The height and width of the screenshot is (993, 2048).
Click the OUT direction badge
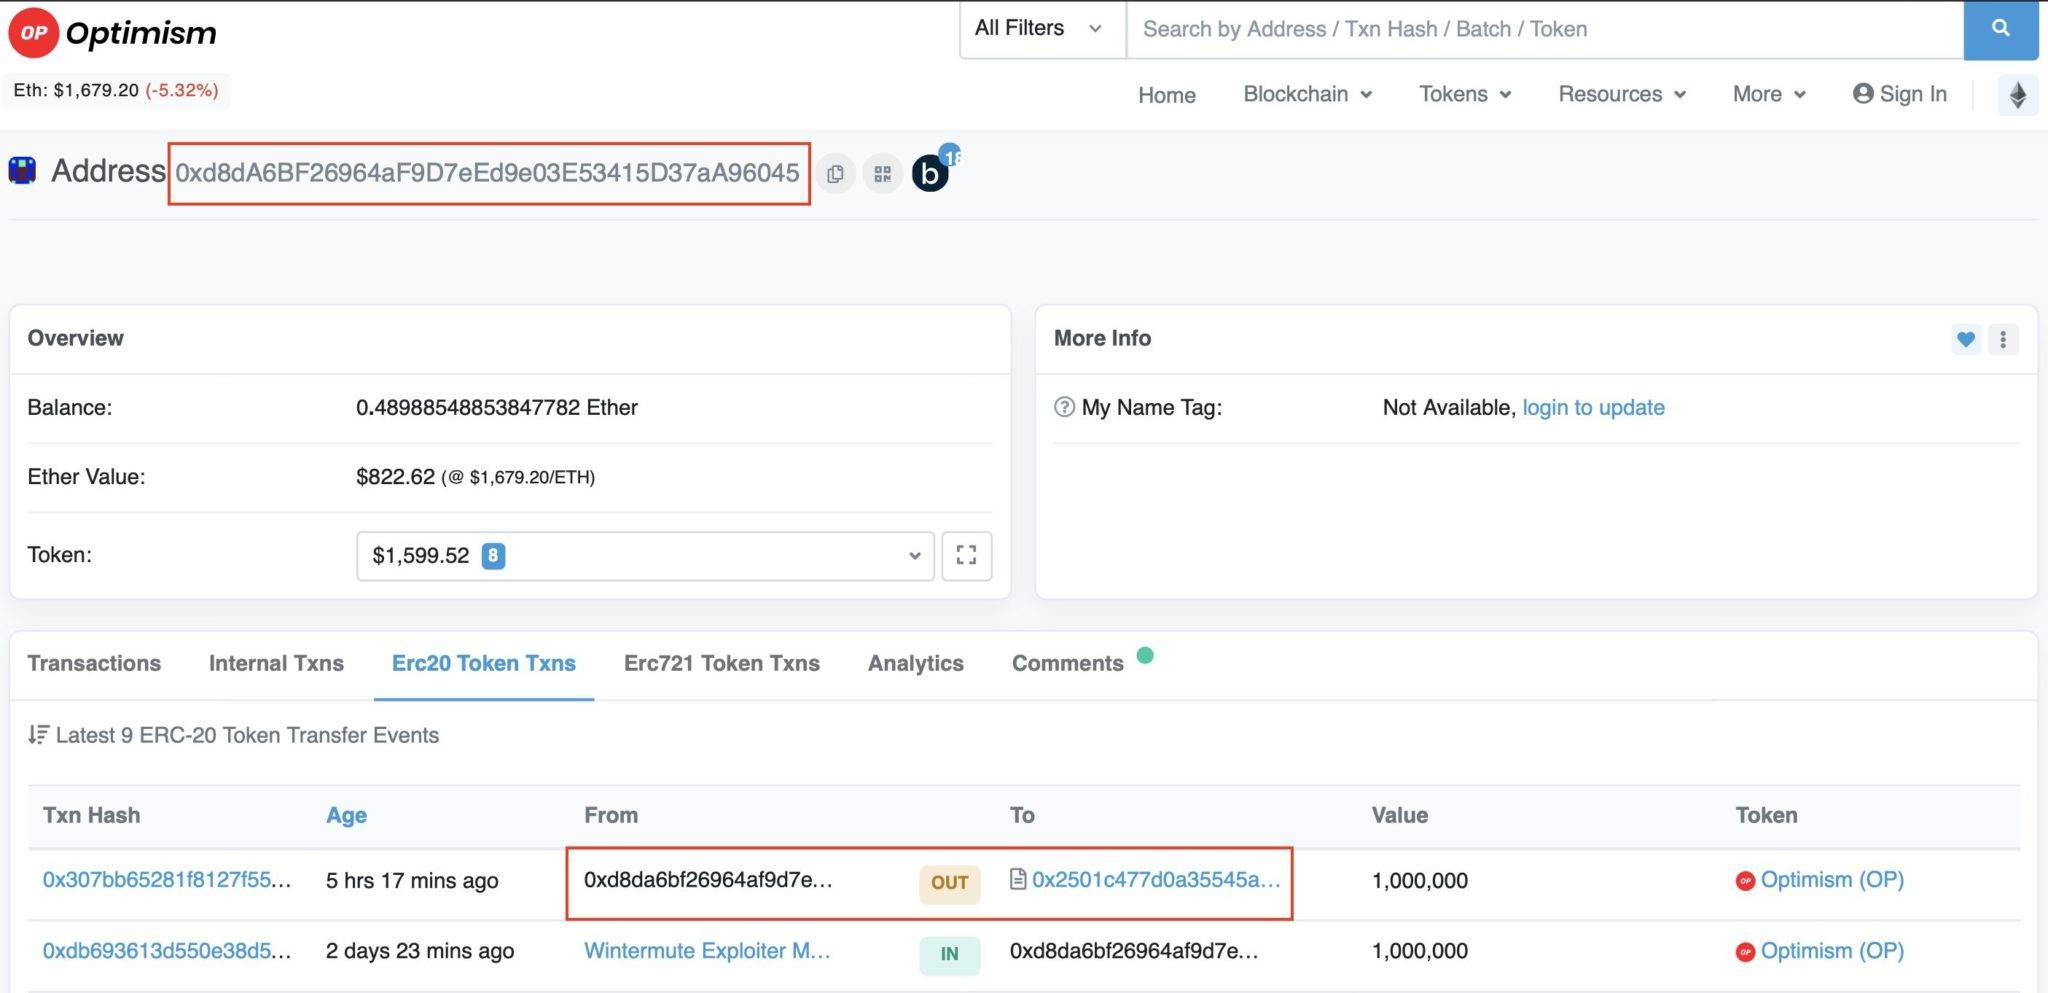[949, 883]
